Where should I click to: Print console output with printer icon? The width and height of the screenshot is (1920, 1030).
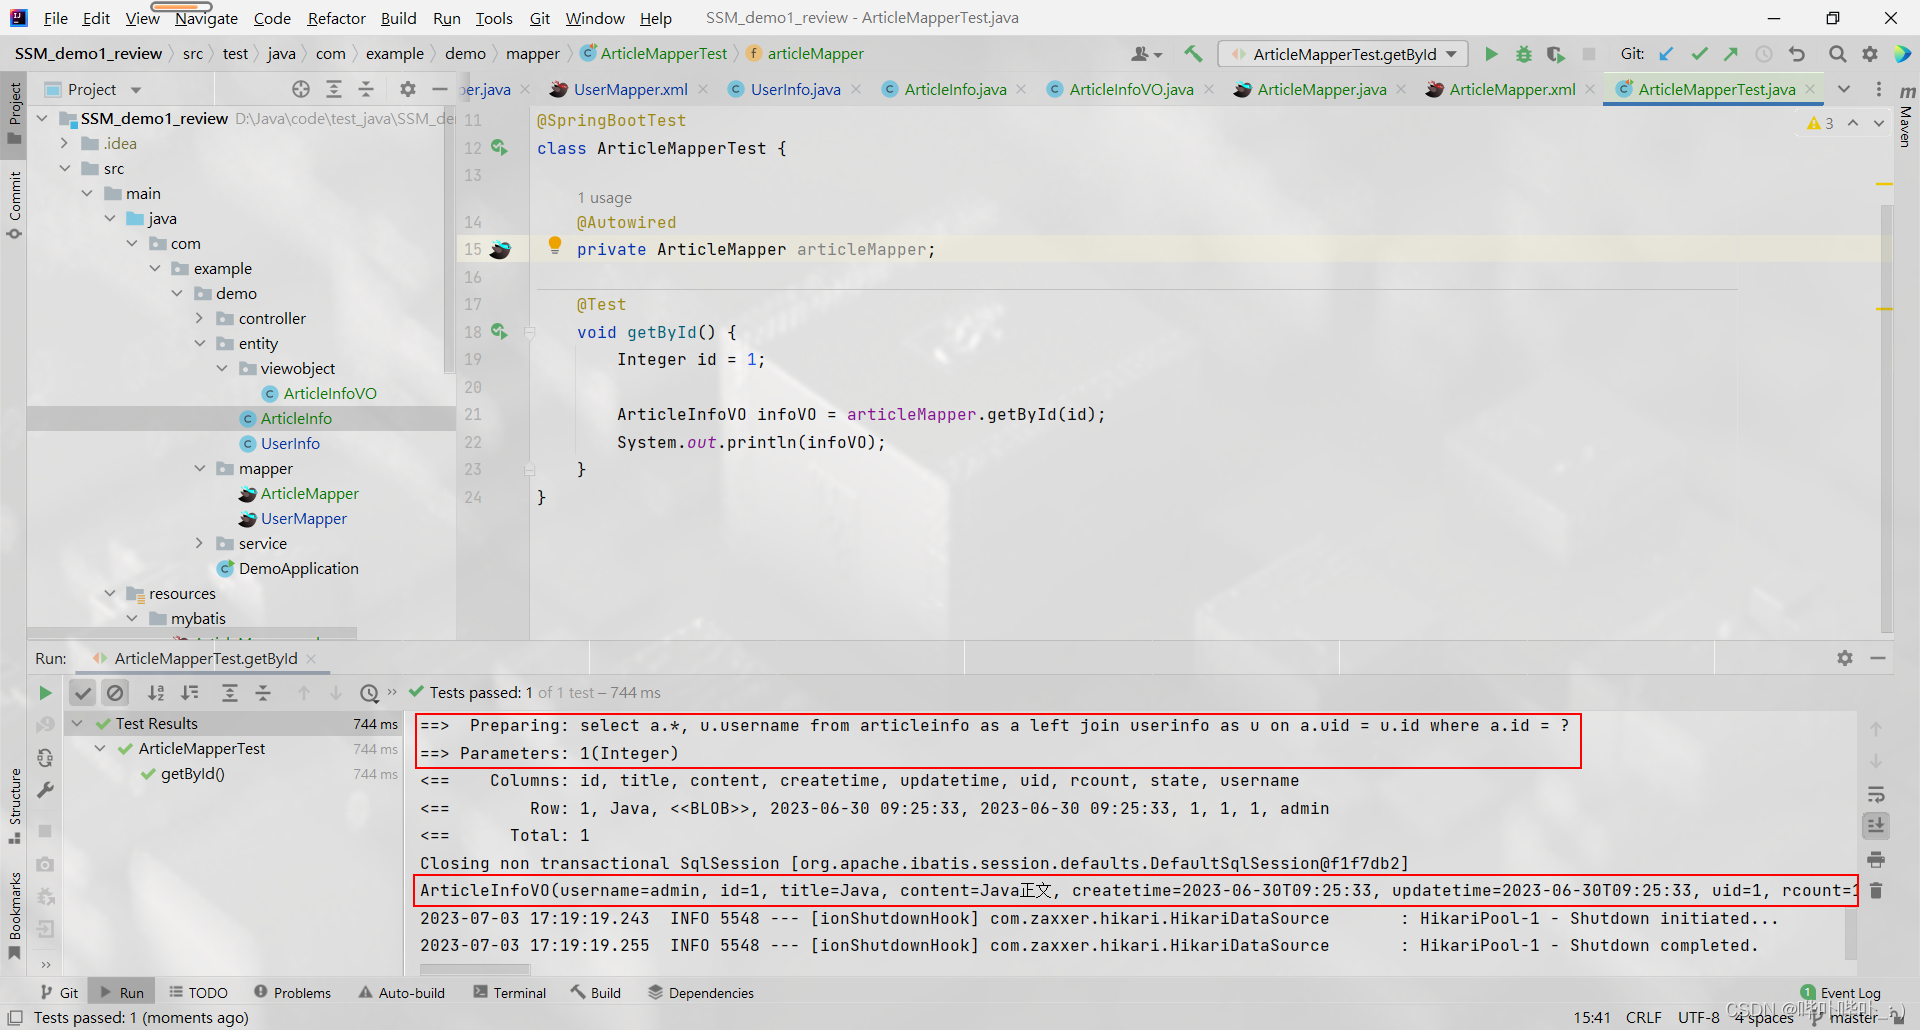[x=1876, y=859]
